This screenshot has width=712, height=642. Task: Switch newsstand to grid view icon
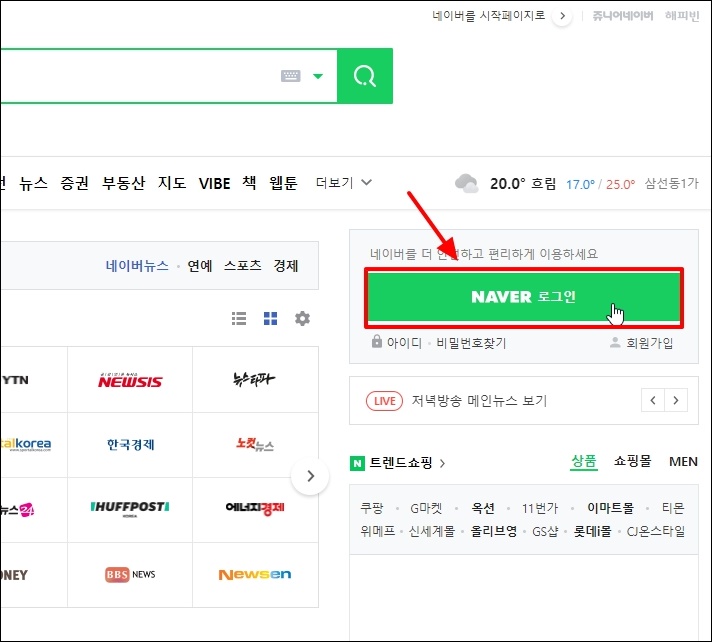(270, 318)
